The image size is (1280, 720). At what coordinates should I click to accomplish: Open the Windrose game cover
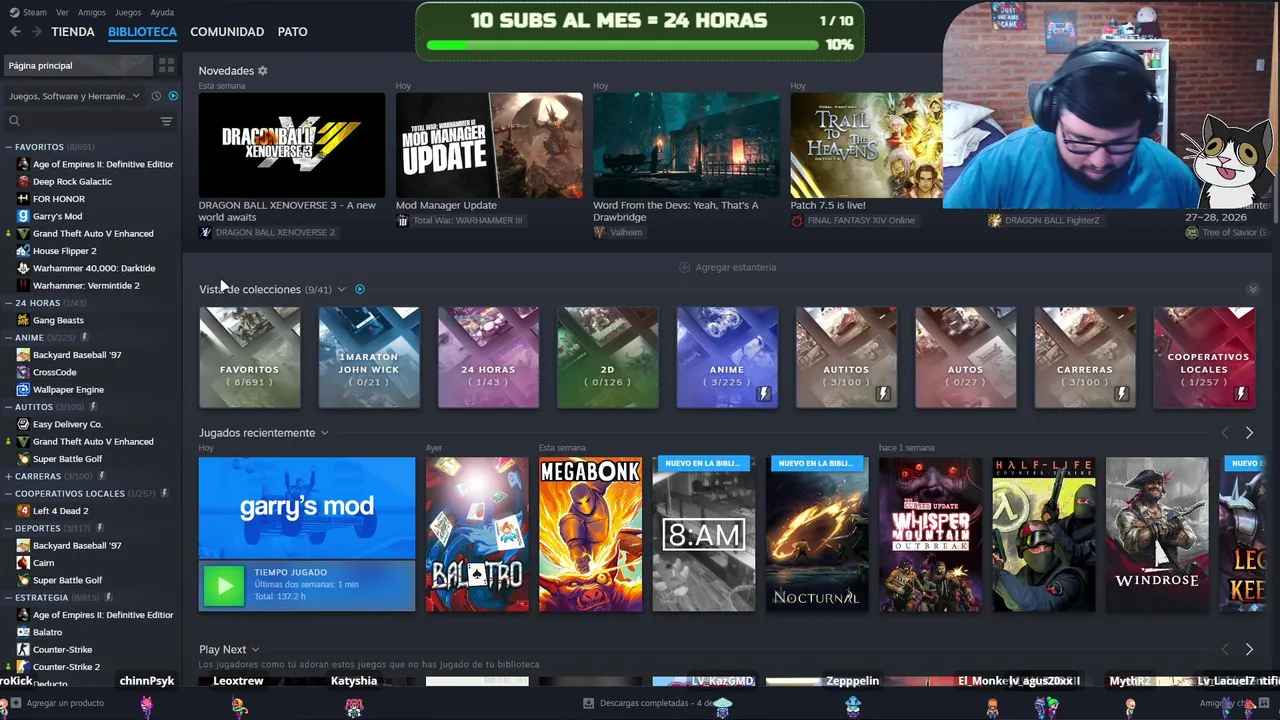pyautogui.click(x=1157, y=534)
